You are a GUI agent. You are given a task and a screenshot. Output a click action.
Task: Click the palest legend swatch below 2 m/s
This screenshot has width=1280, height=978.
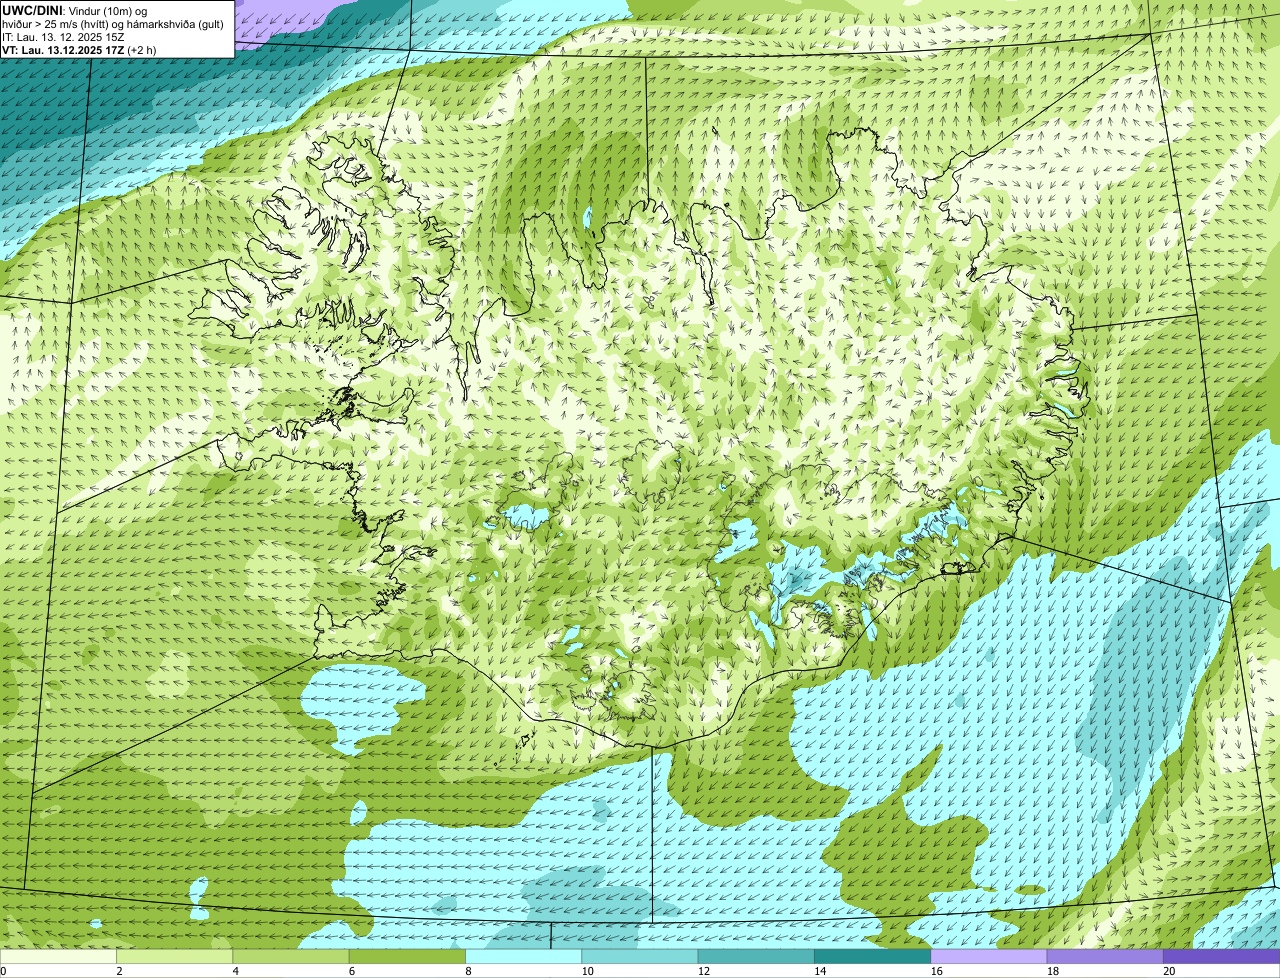coord(58,957)
